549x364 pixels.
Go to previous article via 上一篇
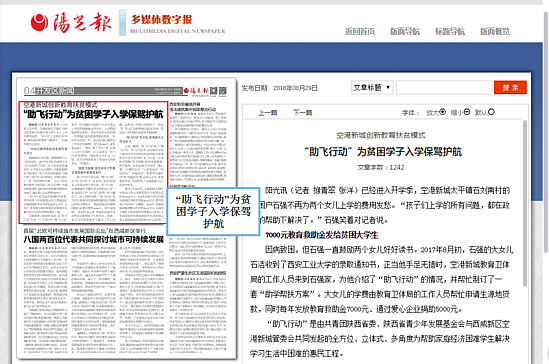click(x=267, y=113)
